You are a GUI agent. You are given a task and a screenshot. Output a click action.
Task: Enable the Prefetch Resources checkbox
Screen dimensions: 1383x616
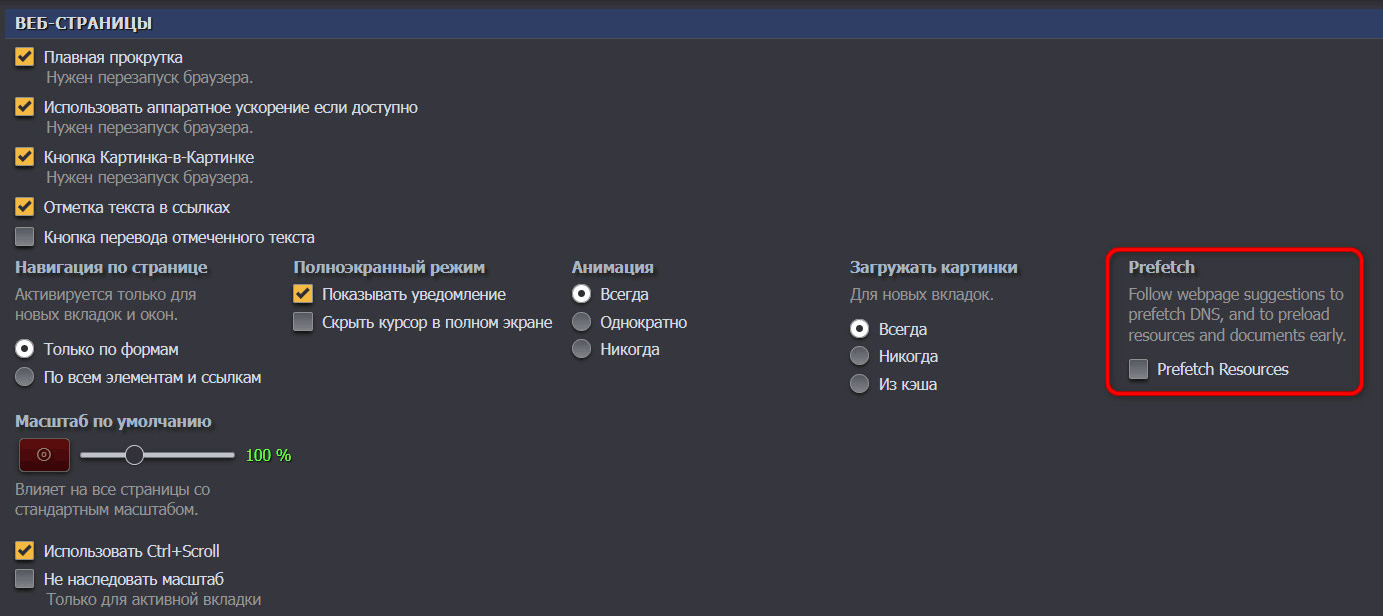click(1138, 369)
